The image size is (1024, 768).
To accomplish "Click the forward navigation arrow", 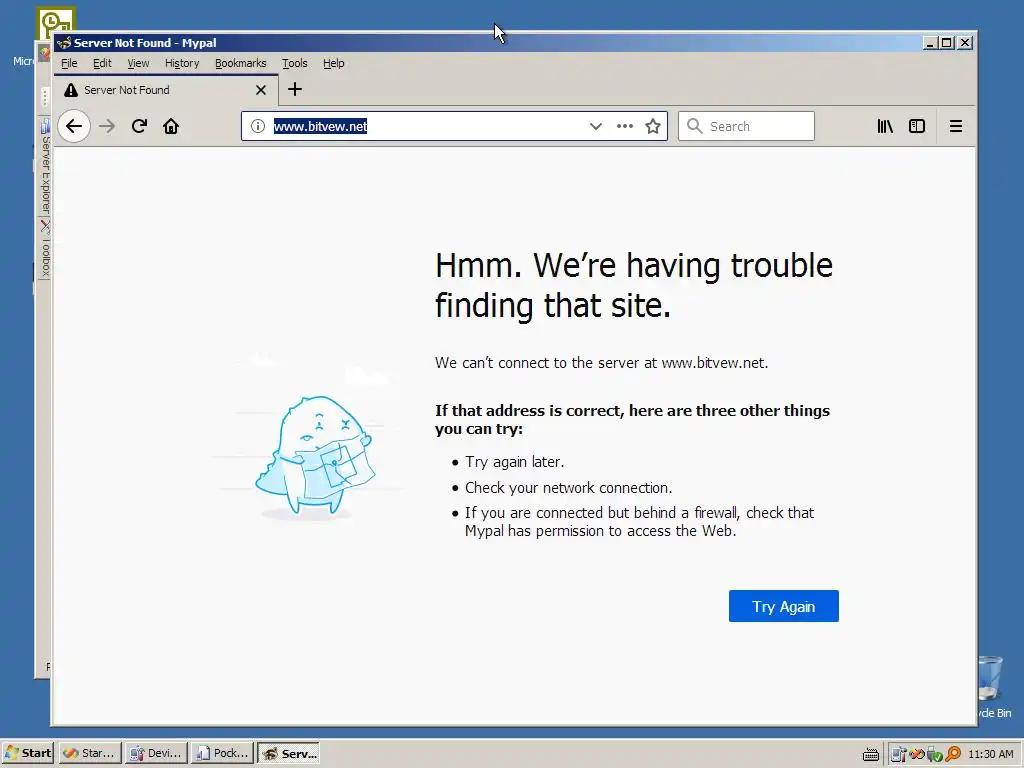I will [x=106, y=126].
